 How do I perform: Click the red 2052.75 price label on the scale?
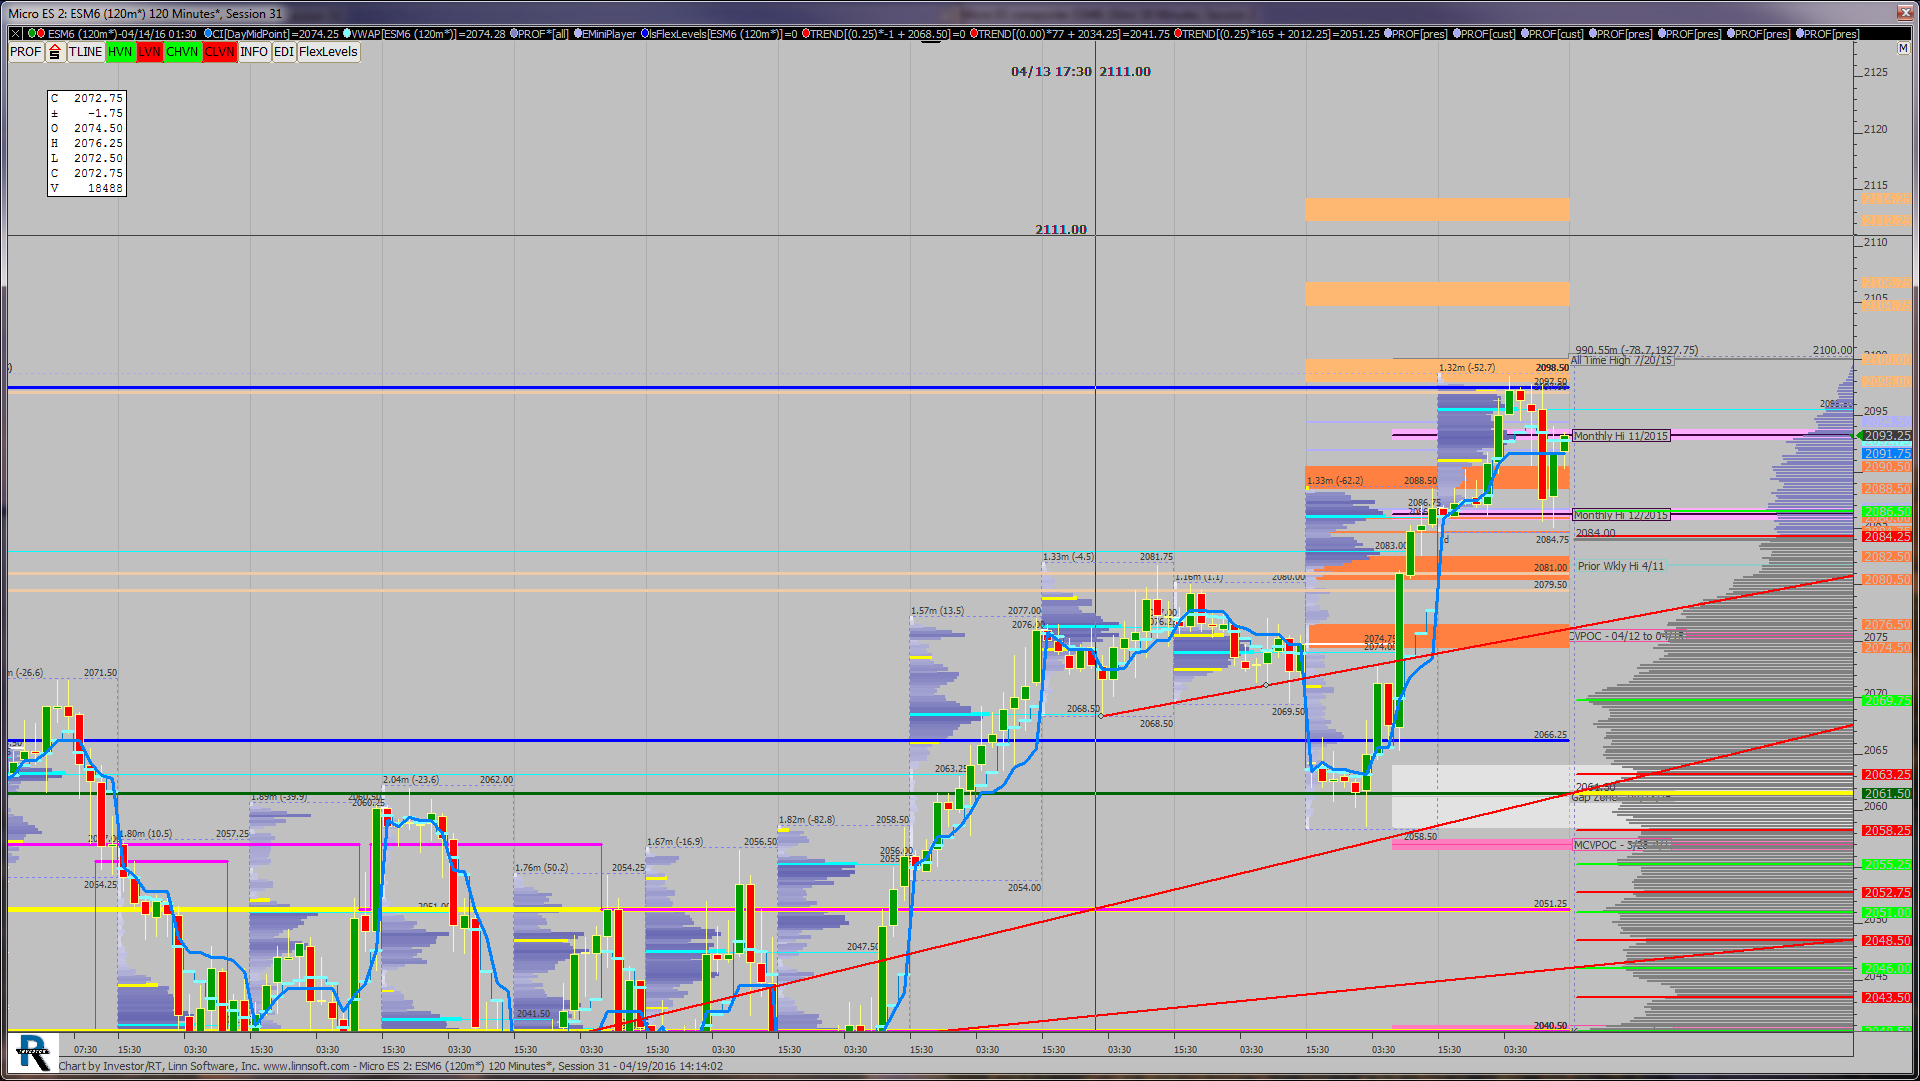[1887, 893]
